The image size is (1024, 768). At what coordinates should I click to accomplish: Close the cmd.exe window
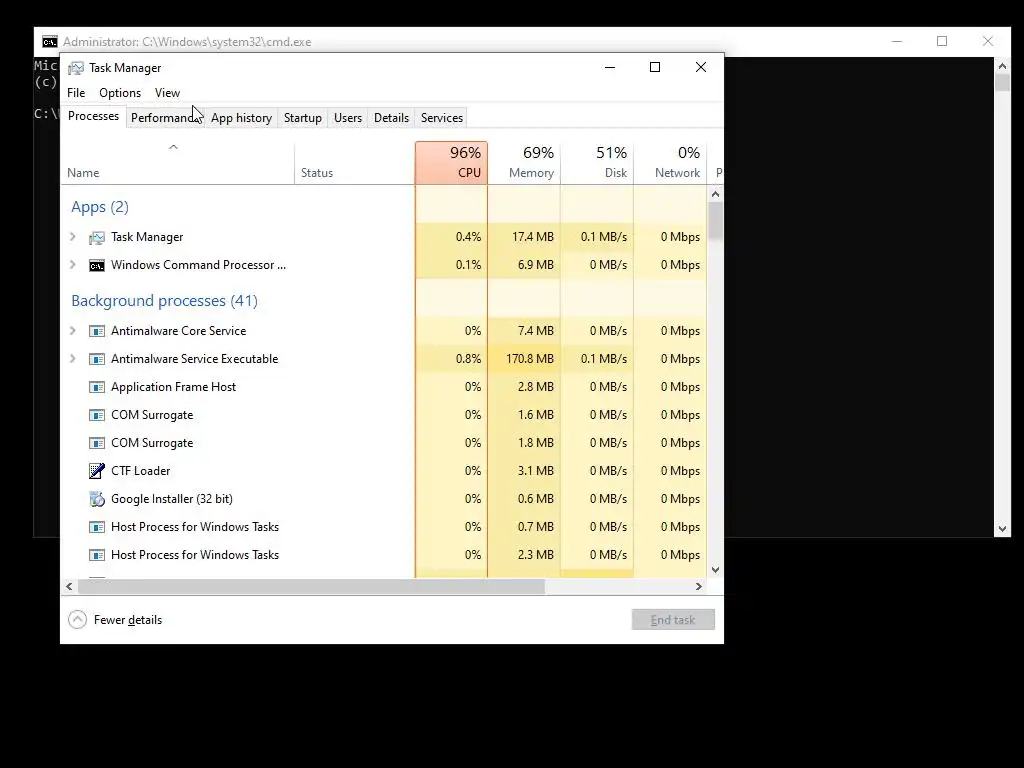[x=987, y=41]
